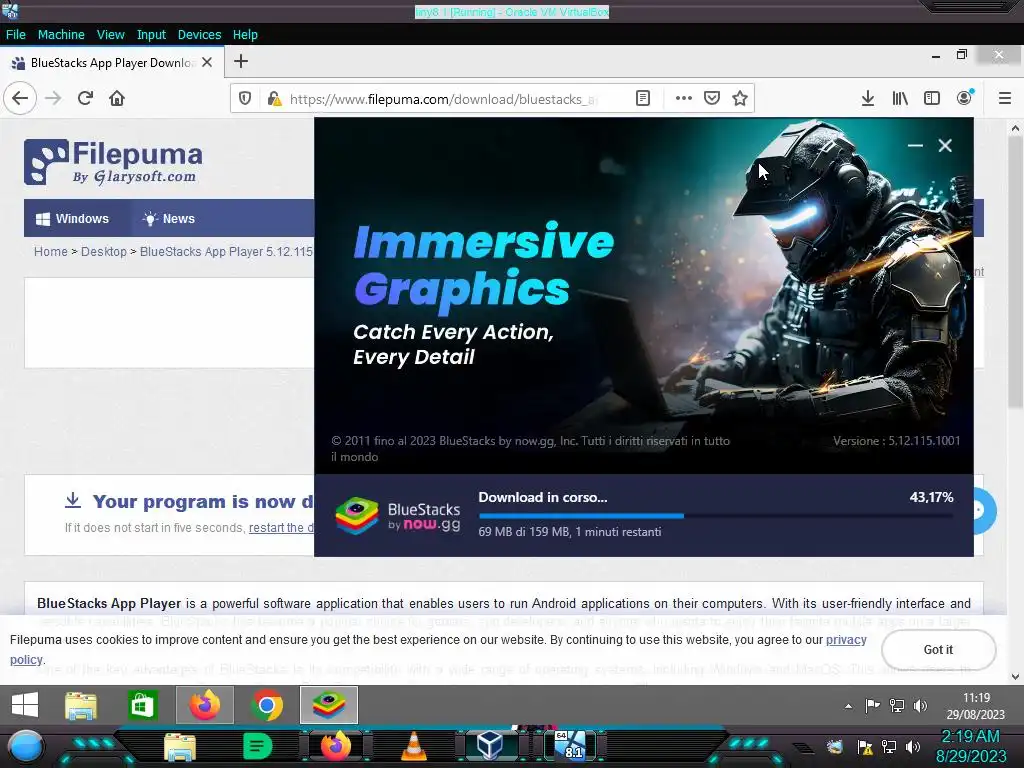Close the BlueStacks App Player tab
Image resolution: width=1024 pixels, height=768 pixels.
207,63
